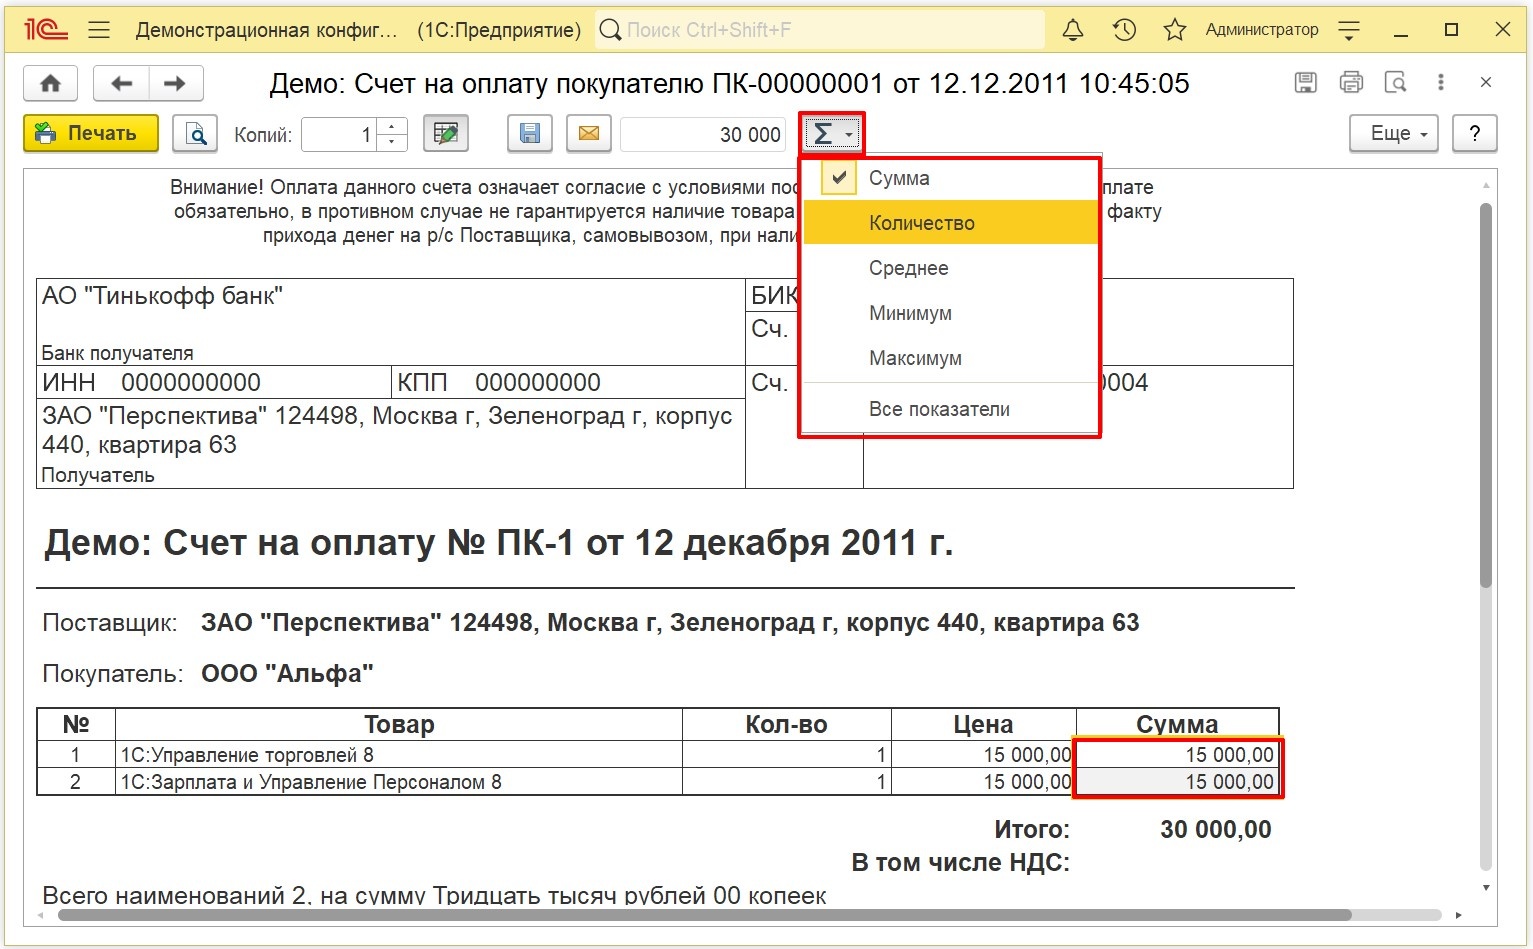Navigate back with the left arrow
1533x949 pixels.
(x=122, y=83)
